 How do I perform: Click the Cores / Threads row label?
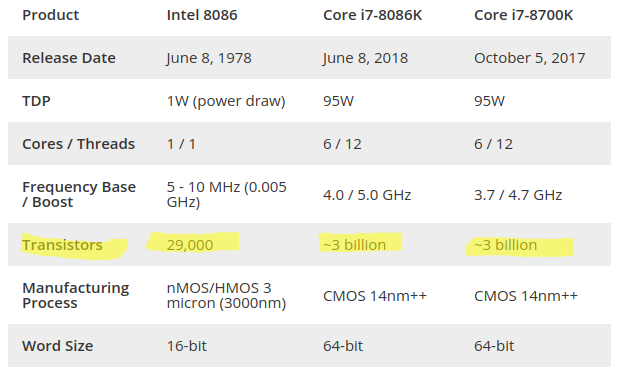pos(79,144)
